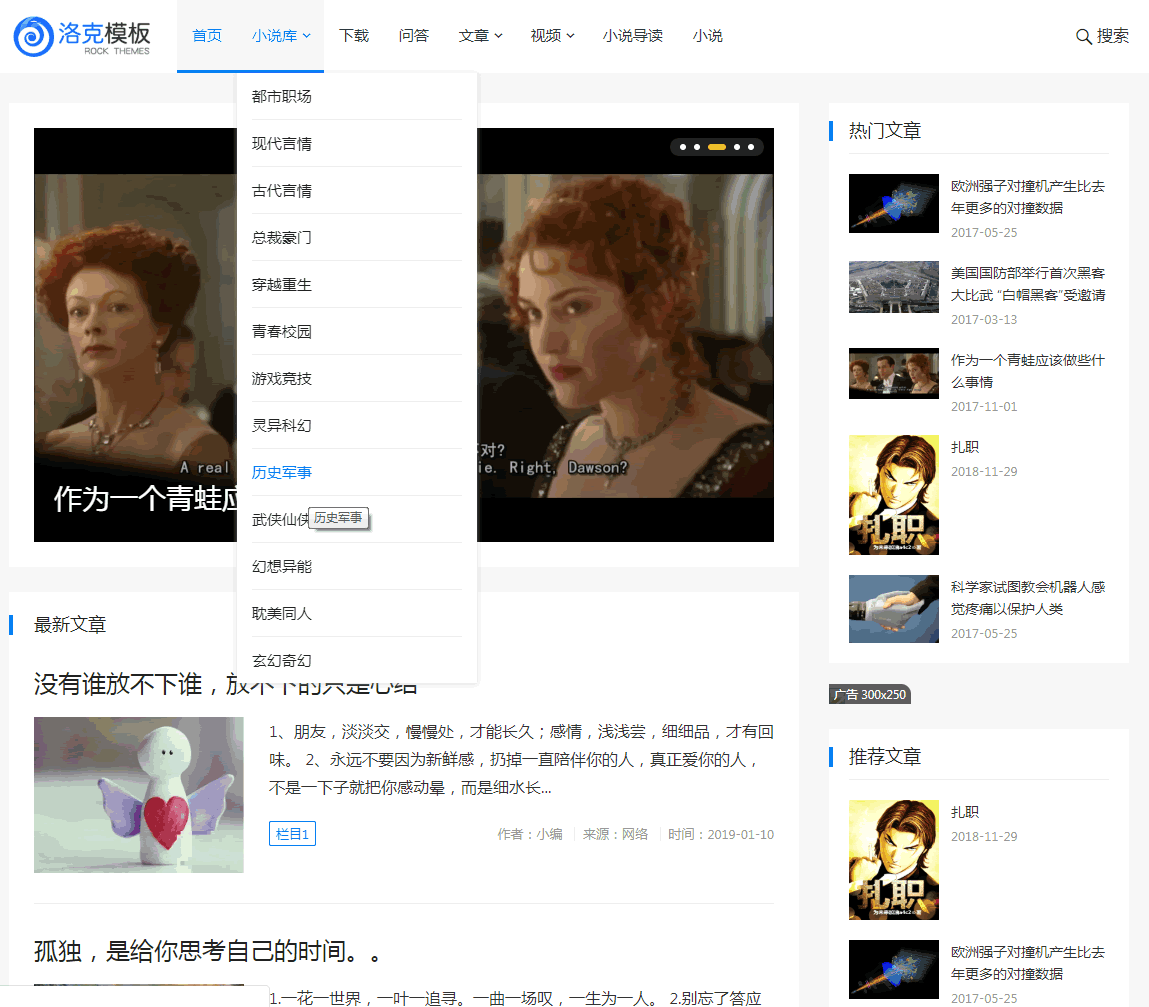Open the 孤独，是给你思考自己的时间 article
This screenshot has height=1007, width=1149.
click(207, 951)
